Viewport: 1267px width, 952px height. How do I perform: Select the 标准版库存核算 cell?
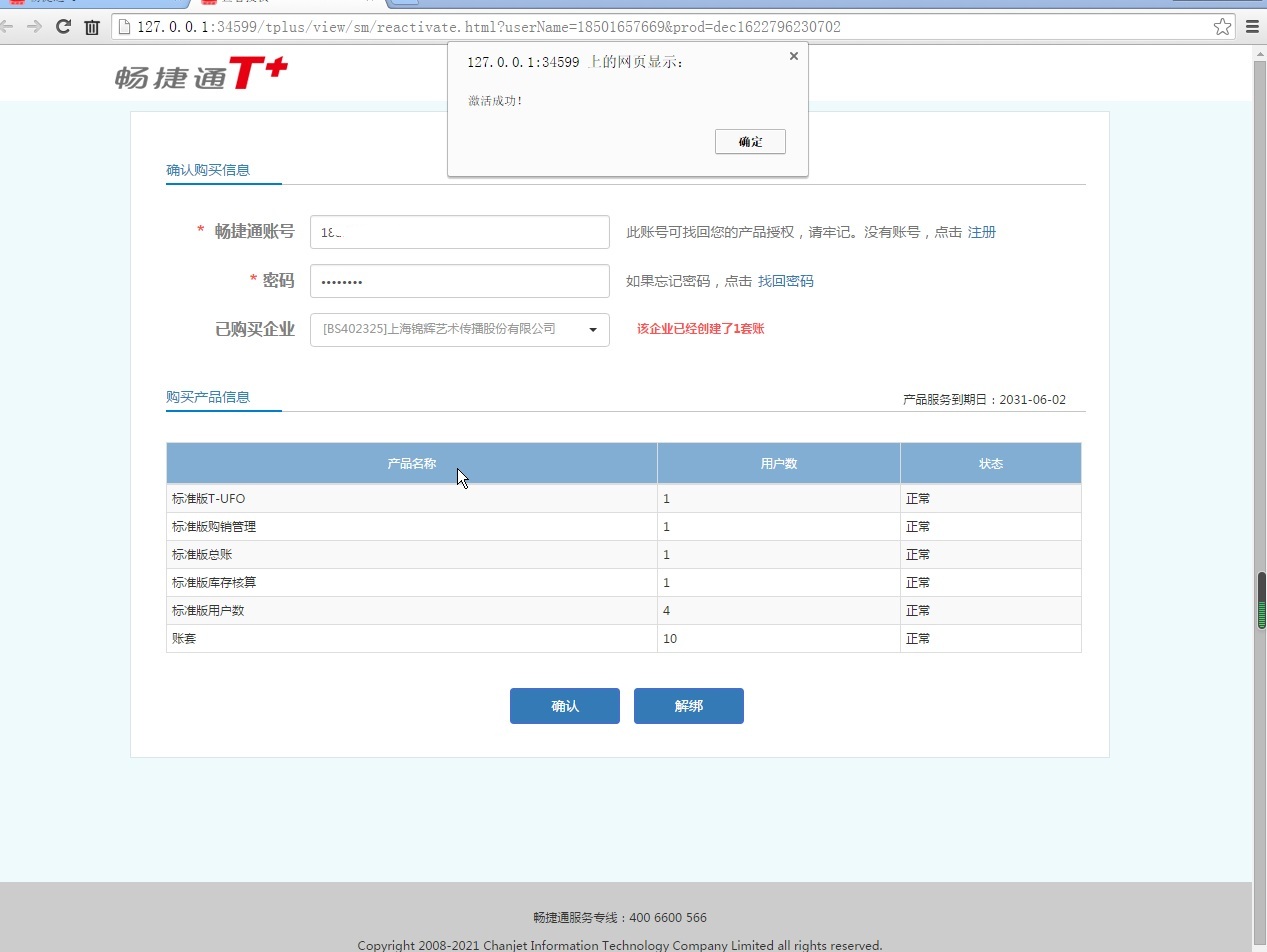tap(412, 582)
